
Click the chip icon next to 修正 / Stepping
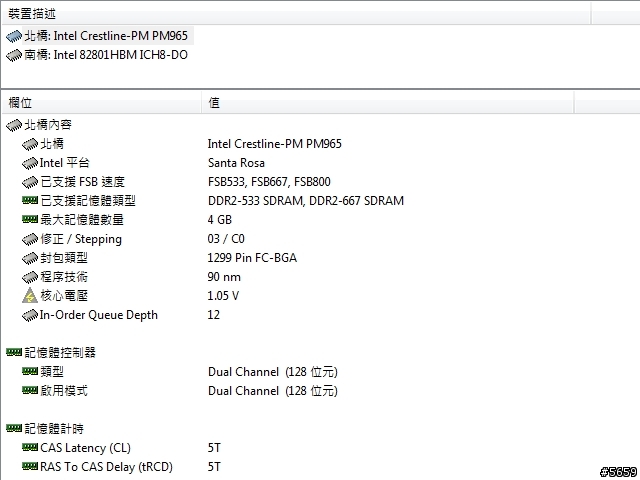click(x=30, y=239)
